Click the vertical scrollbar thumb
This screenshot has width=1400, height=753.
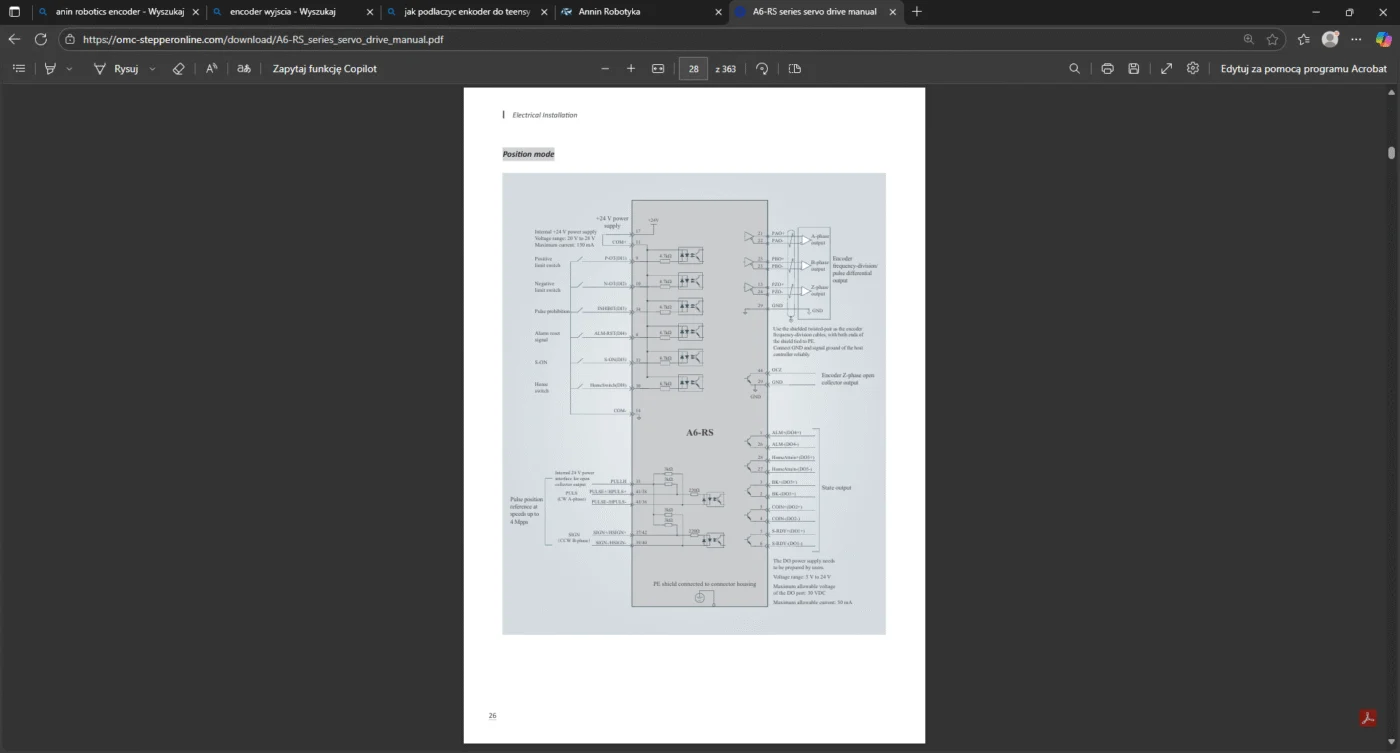click(1391, 153)
